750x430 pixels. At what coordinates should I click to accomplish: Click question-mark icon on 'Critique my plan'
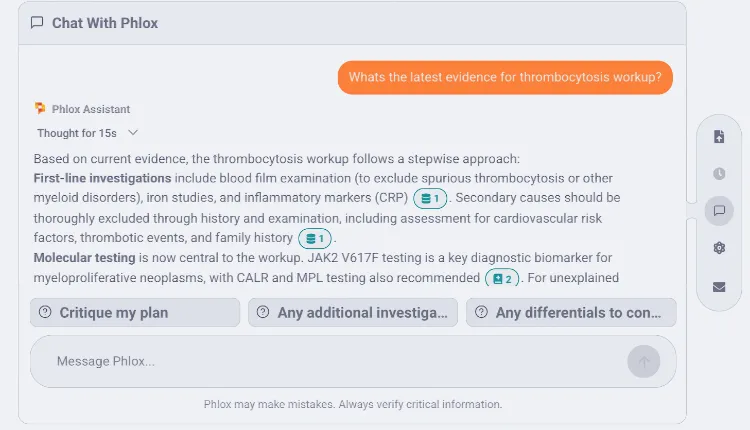coord(45,312)
